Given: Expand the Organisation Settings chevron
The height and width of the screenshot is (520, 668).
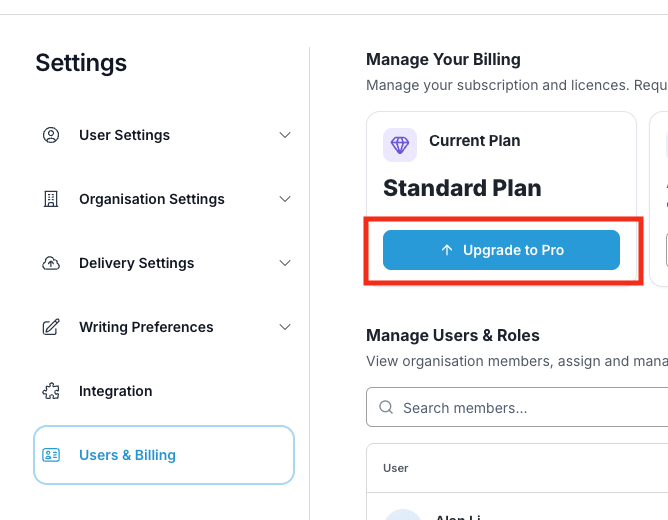Looking at the screenshot, I should click(x=285, y=199).
